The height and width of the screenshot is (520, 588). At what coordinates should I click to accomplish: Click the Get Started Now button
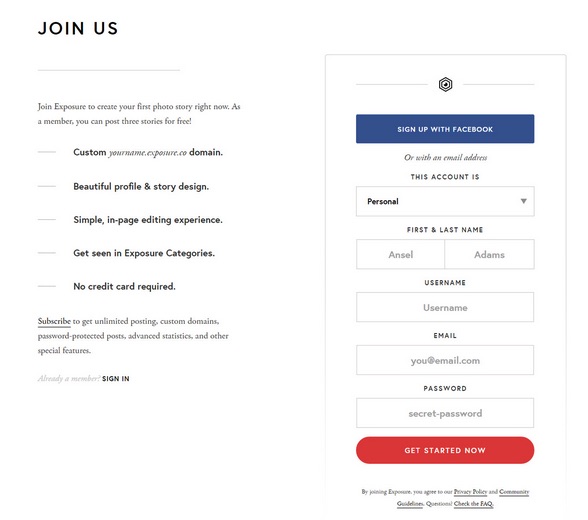tap(445, 450)
